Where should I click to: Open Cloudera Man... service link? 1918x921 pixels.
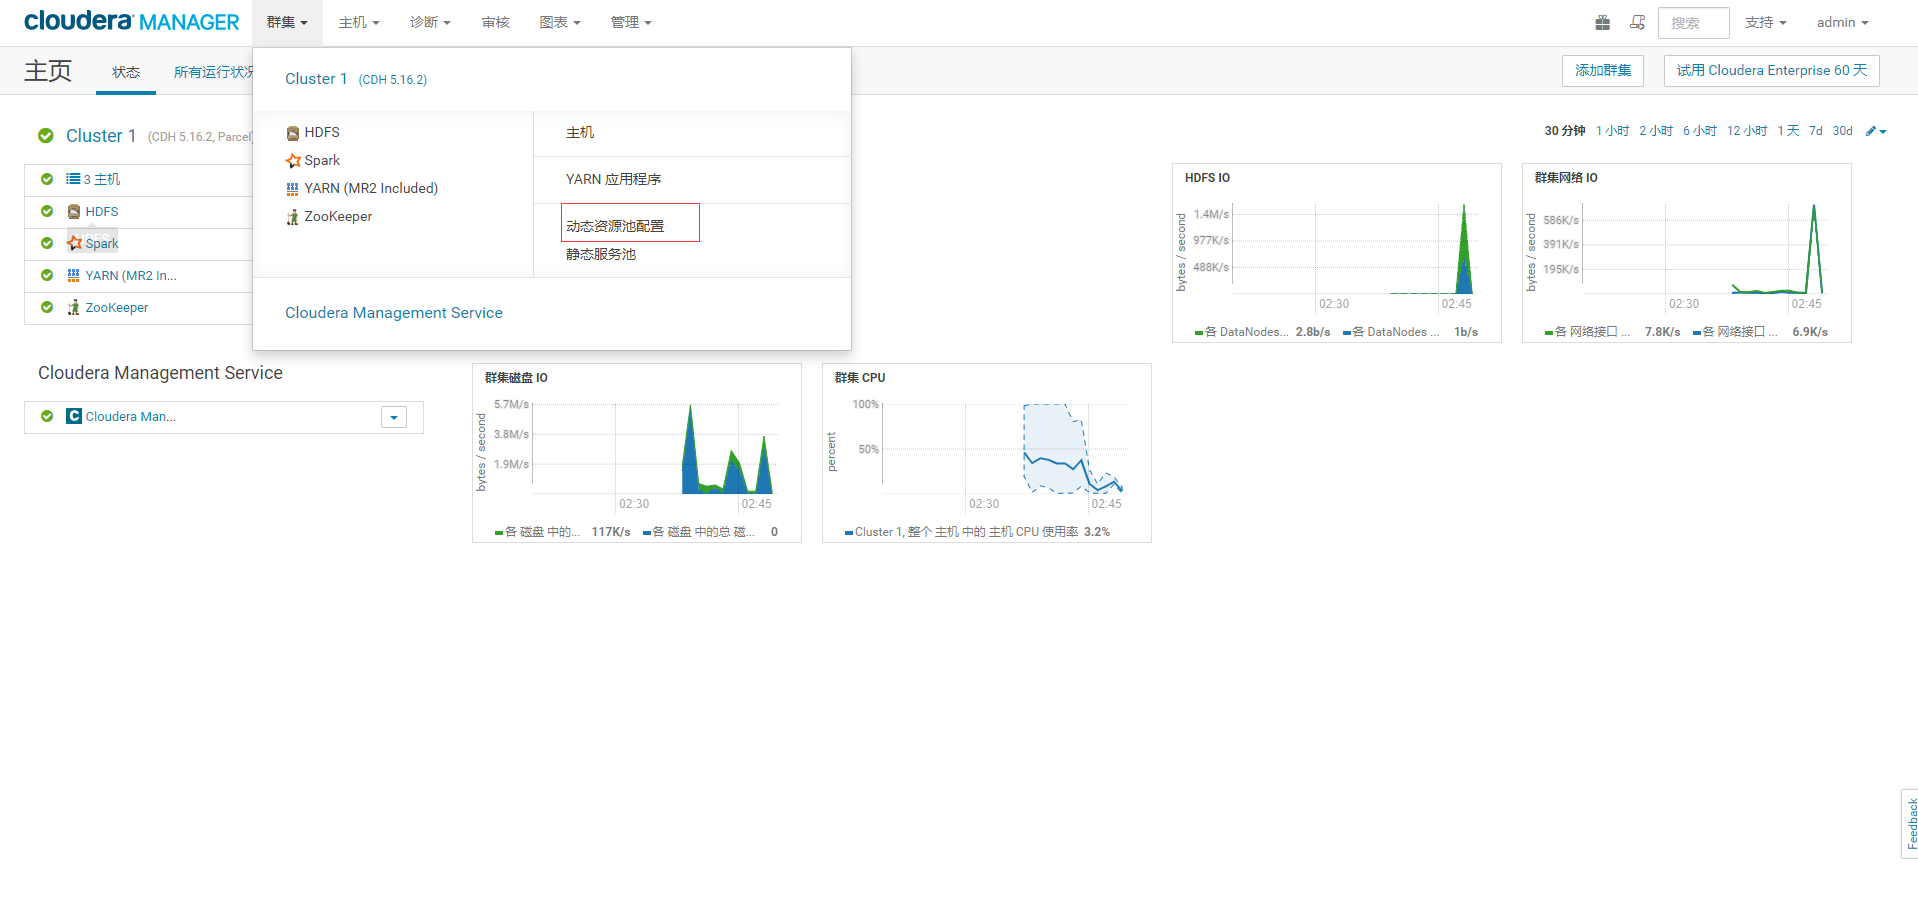[x=131, y=416]
